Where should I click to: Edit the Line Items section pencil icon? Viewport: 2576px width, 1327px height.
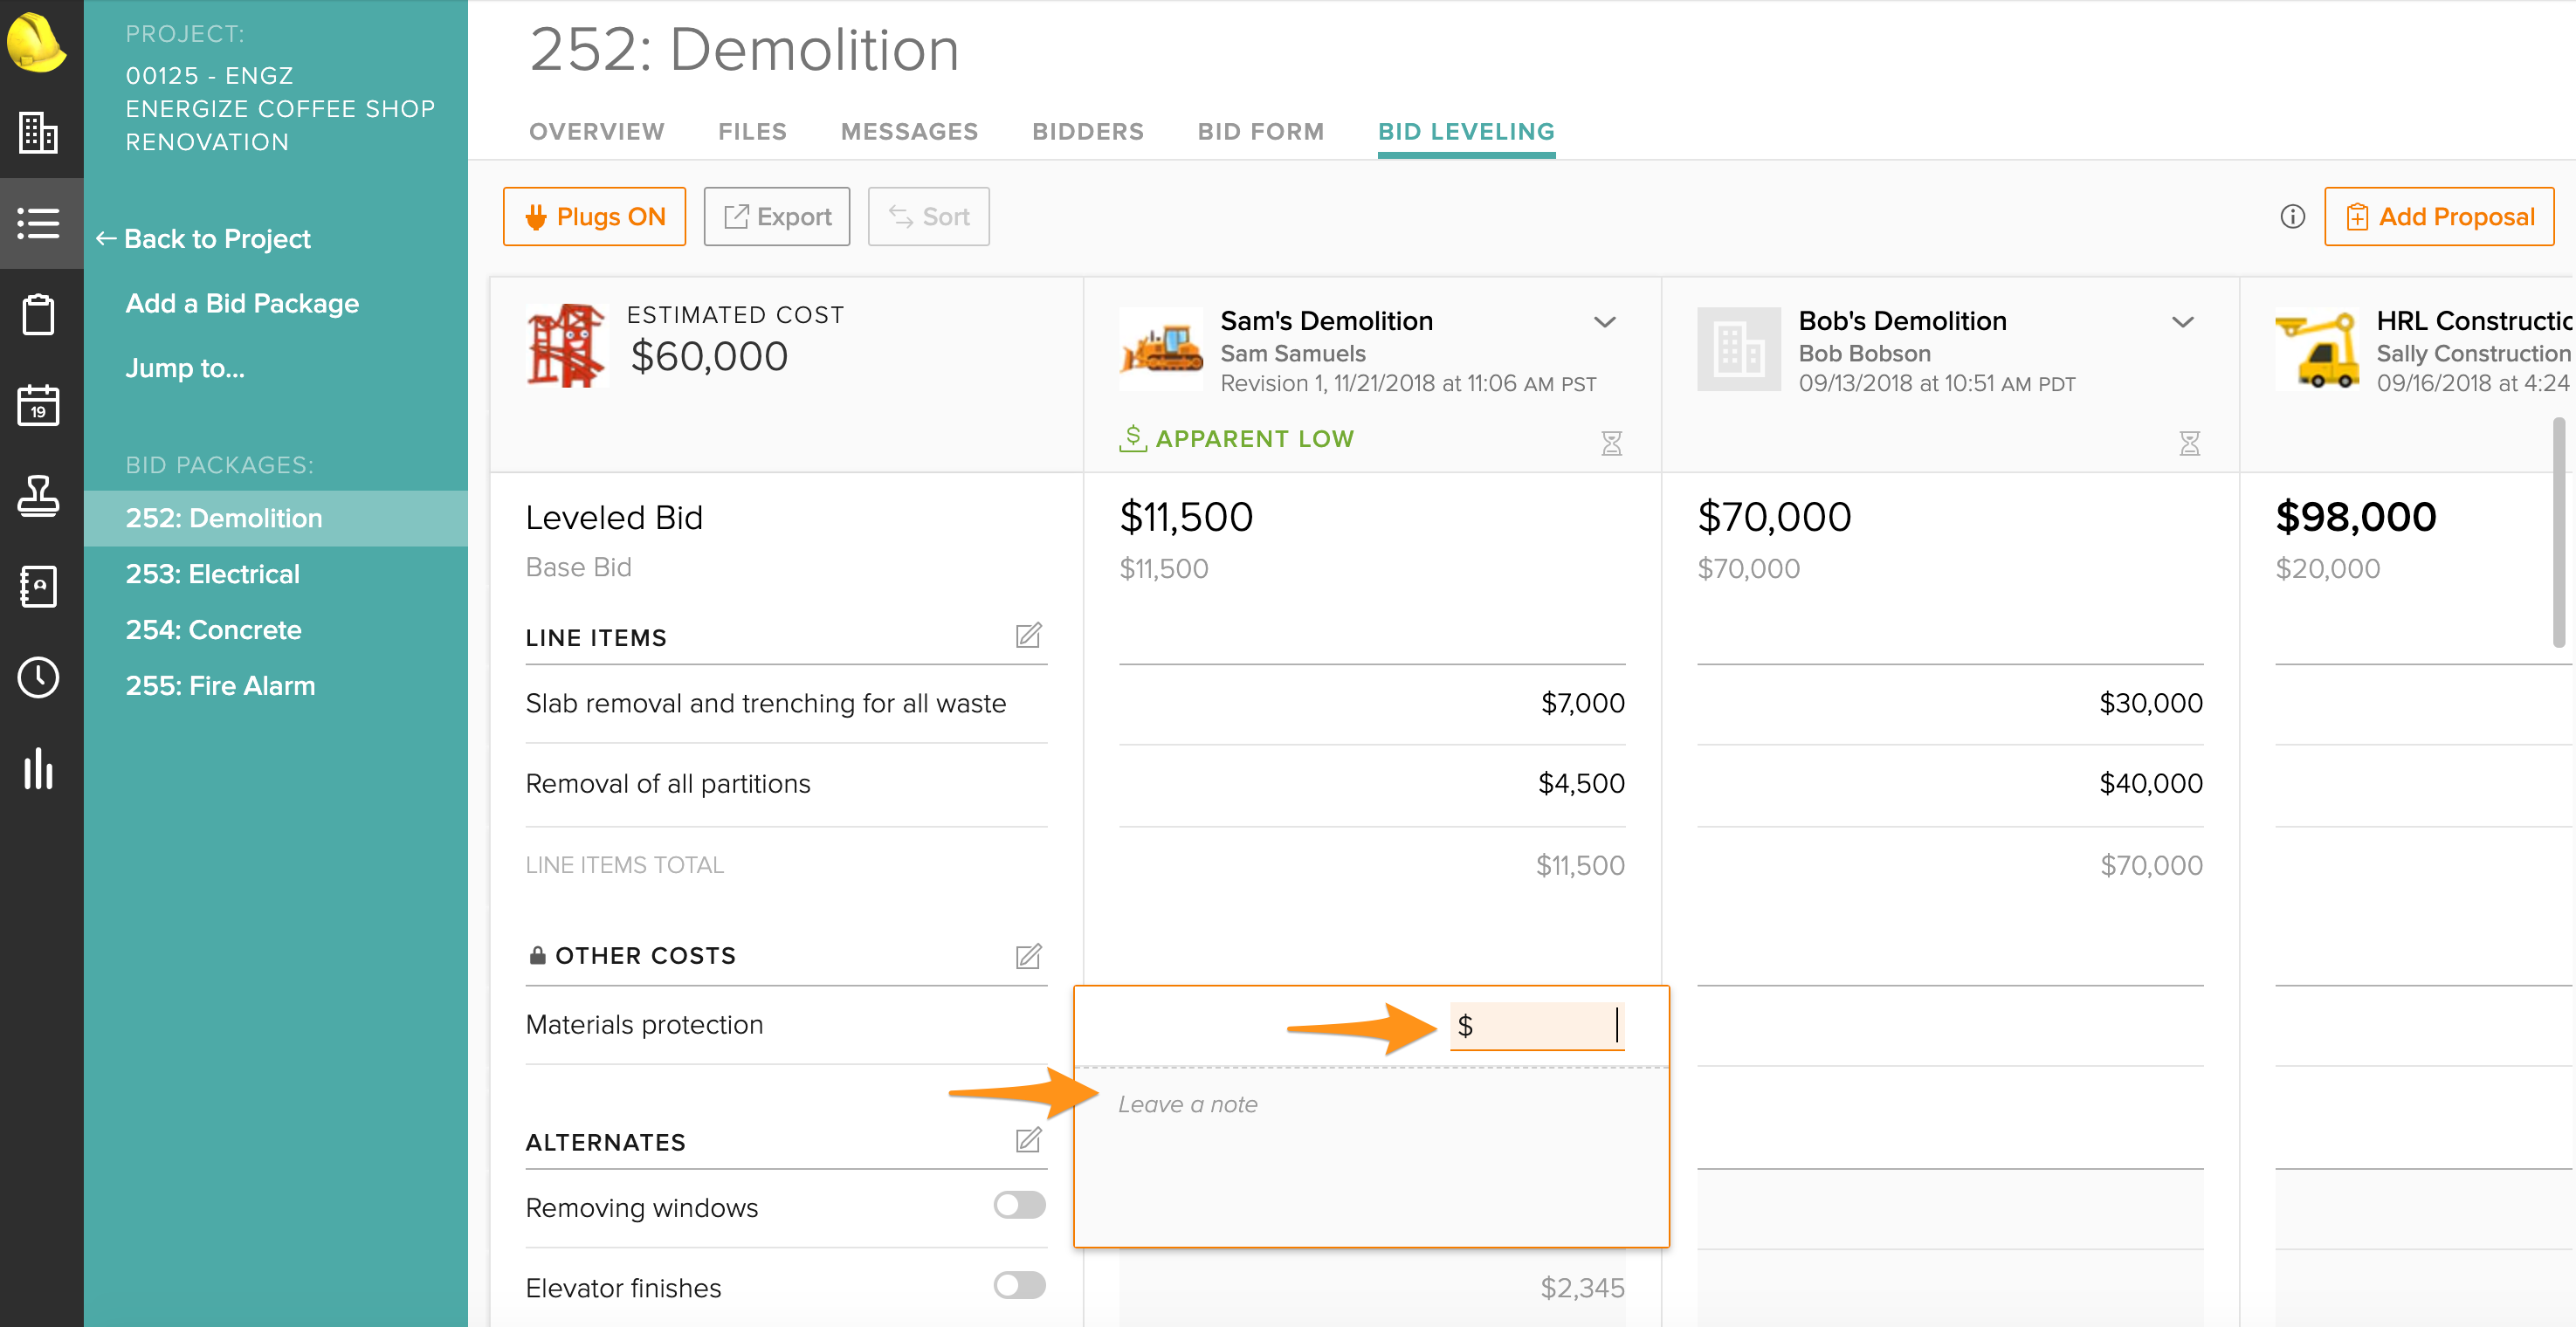point(1028,636)
